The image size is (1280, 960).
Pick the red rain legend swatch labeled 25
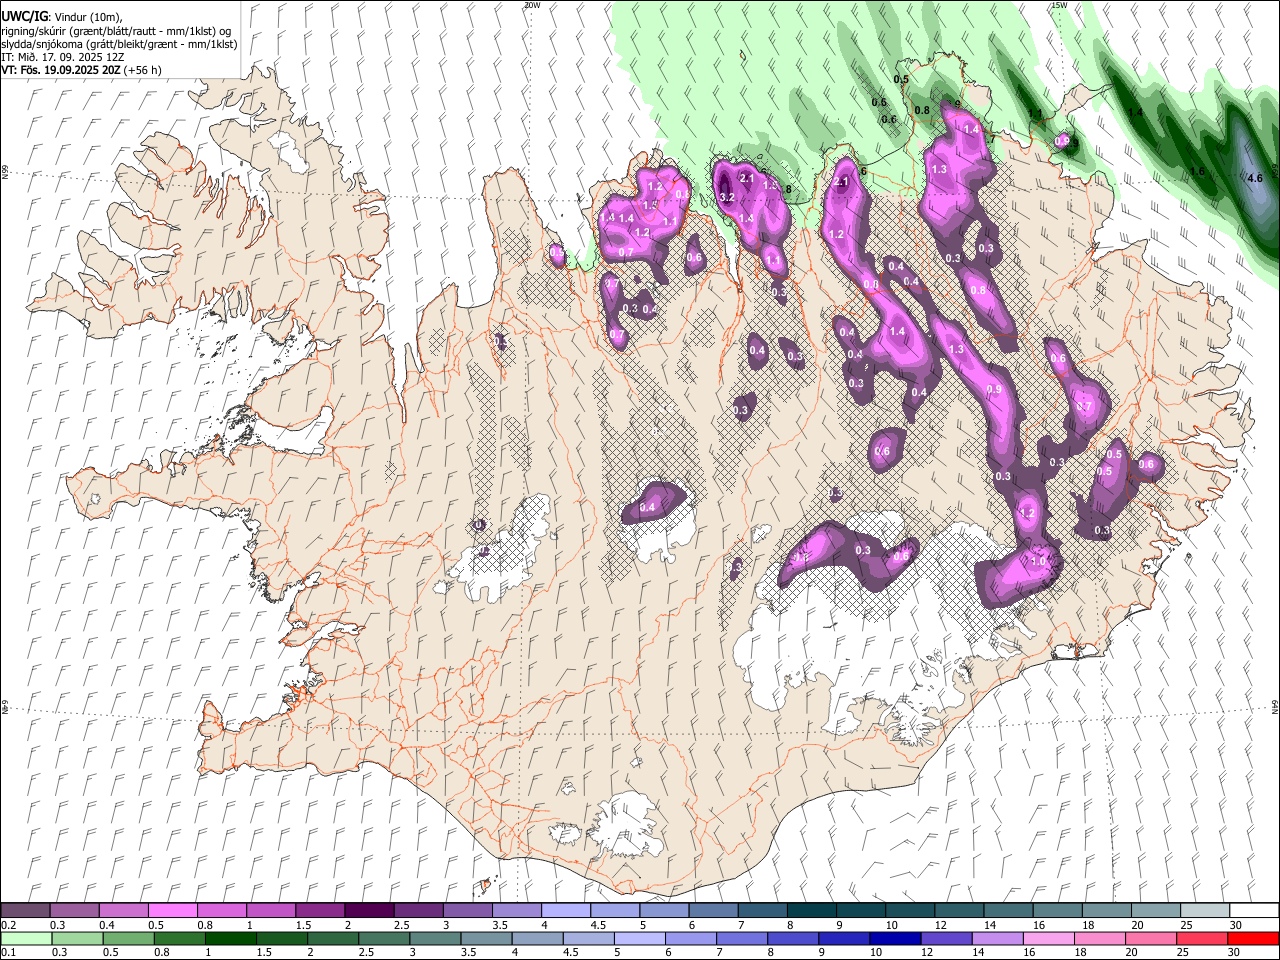click(1200, 938)
